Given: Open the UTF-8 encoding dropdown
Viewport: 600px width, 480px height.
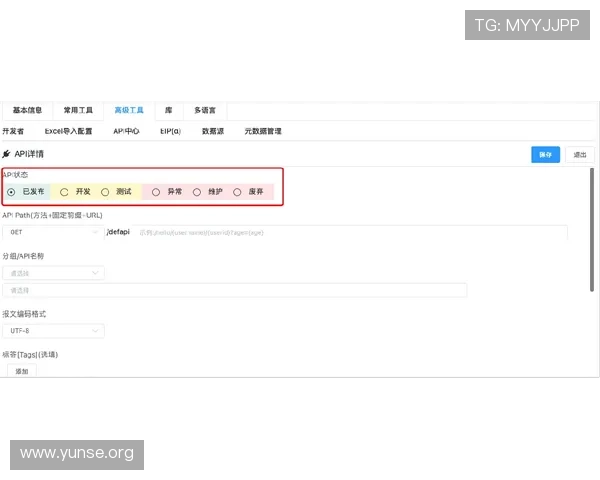Looking at the screenshot, I should [53, 330].
